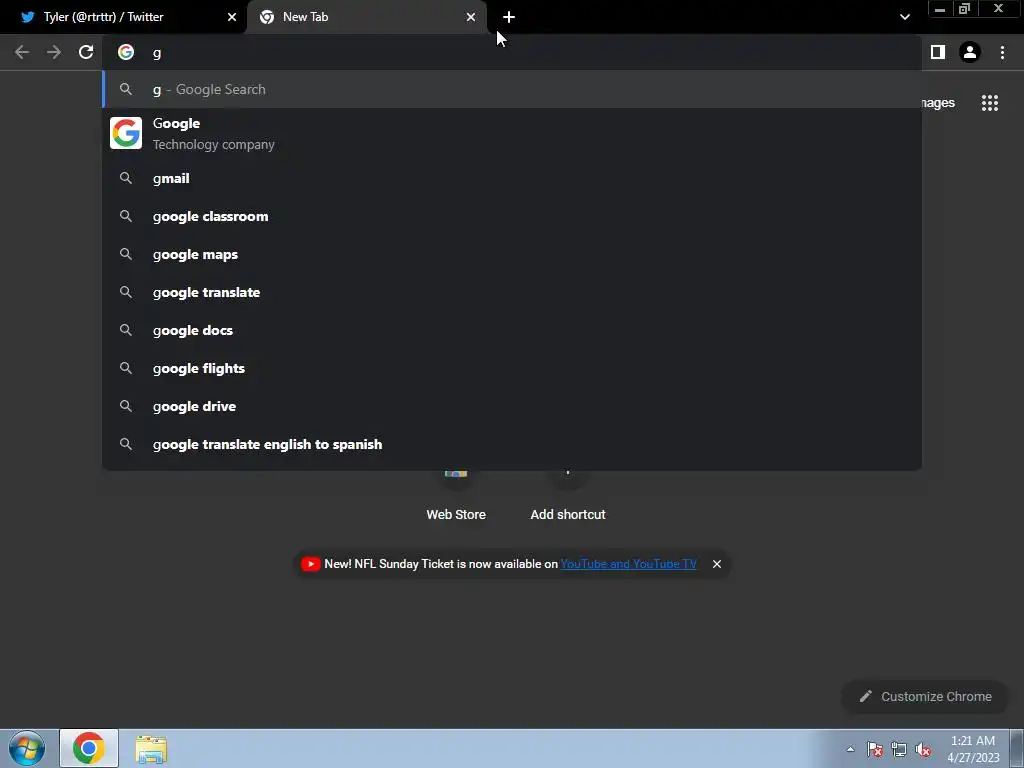The width and height of the screenshot is (1024, 768).
Task: Open Google apps grid
Action: [989, 103]
